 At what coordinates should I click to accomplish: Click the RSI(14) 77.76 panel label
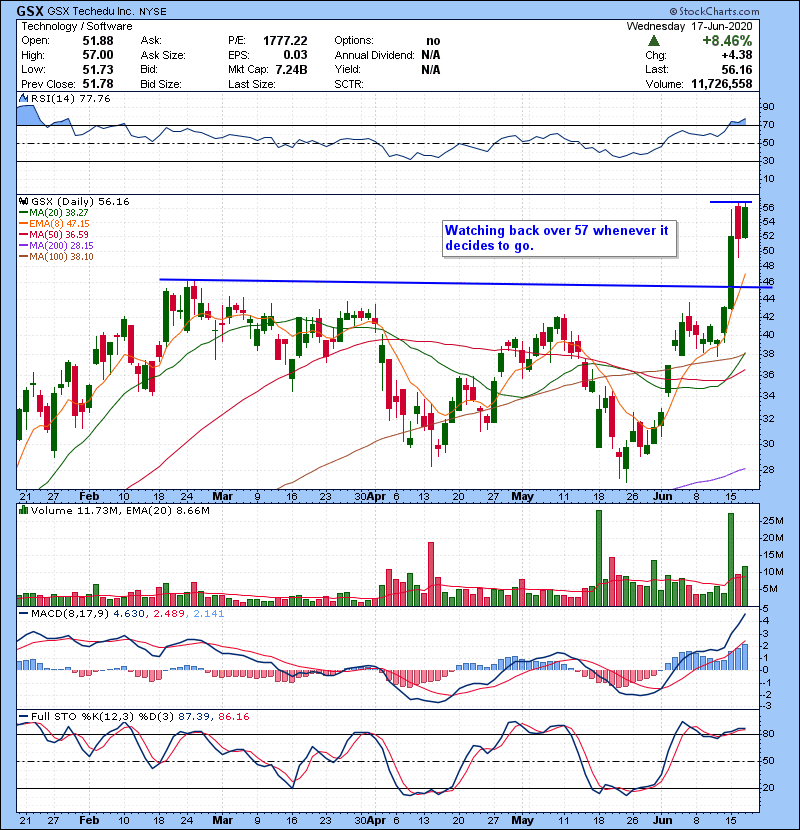point(70,98)
